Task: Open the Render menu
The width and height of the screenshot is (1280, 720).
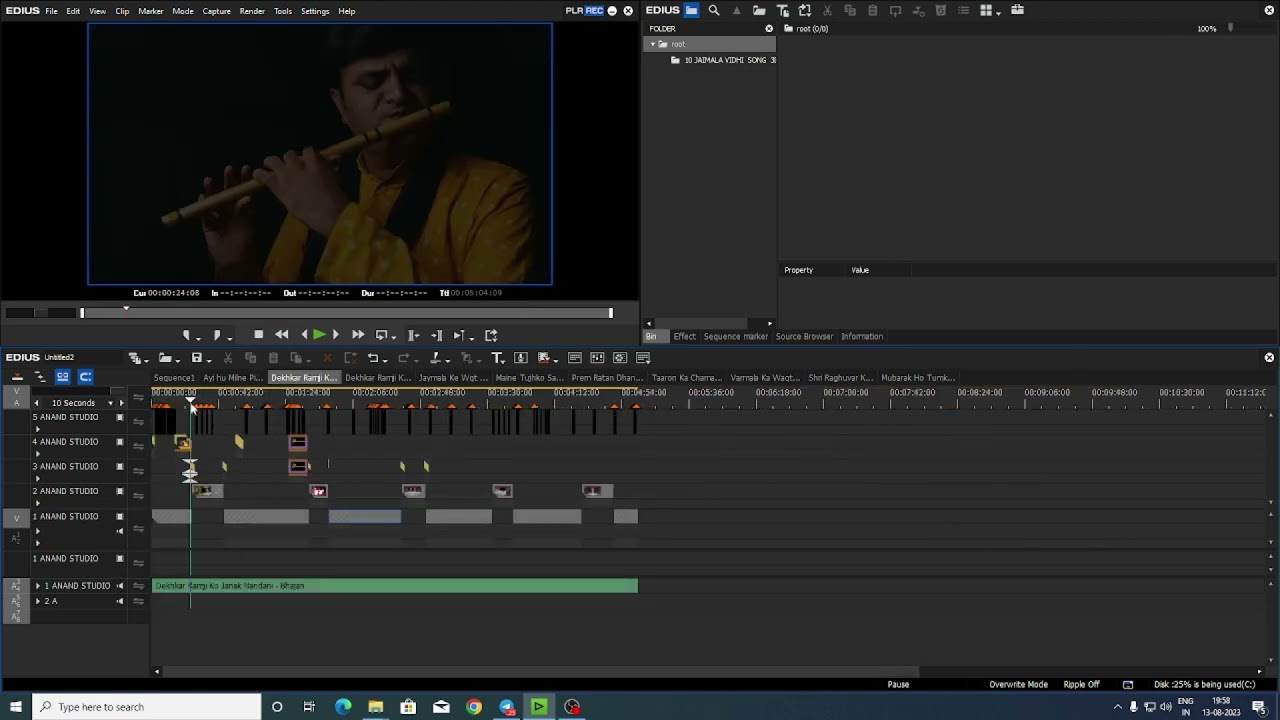Action: (x=252, y=11)
